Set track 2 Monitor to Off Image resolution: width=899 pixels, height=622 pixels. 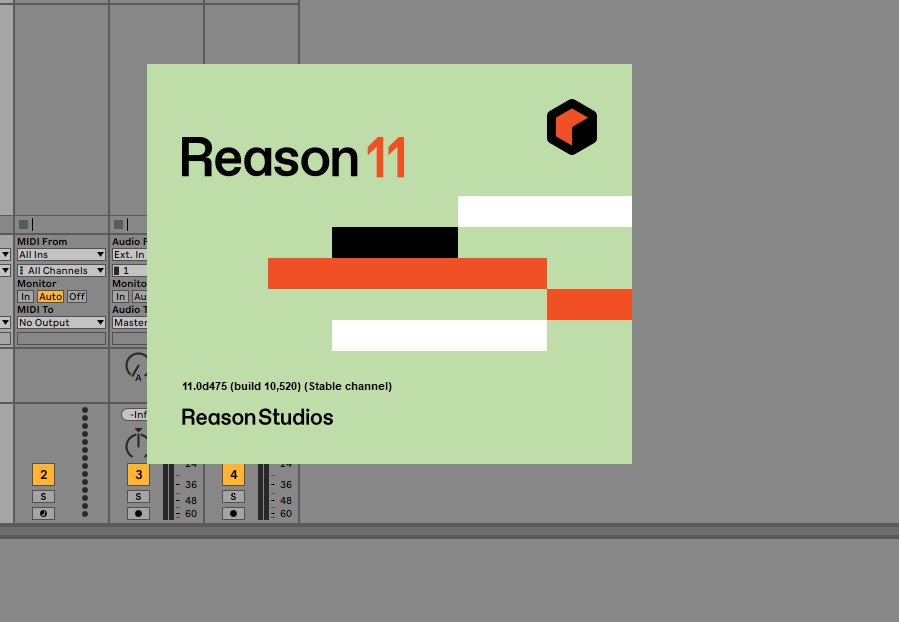click(77, 296)
